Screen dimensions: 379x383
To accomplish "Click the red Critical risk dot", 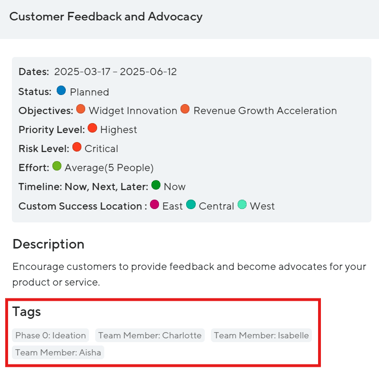I will coord(77,147).
